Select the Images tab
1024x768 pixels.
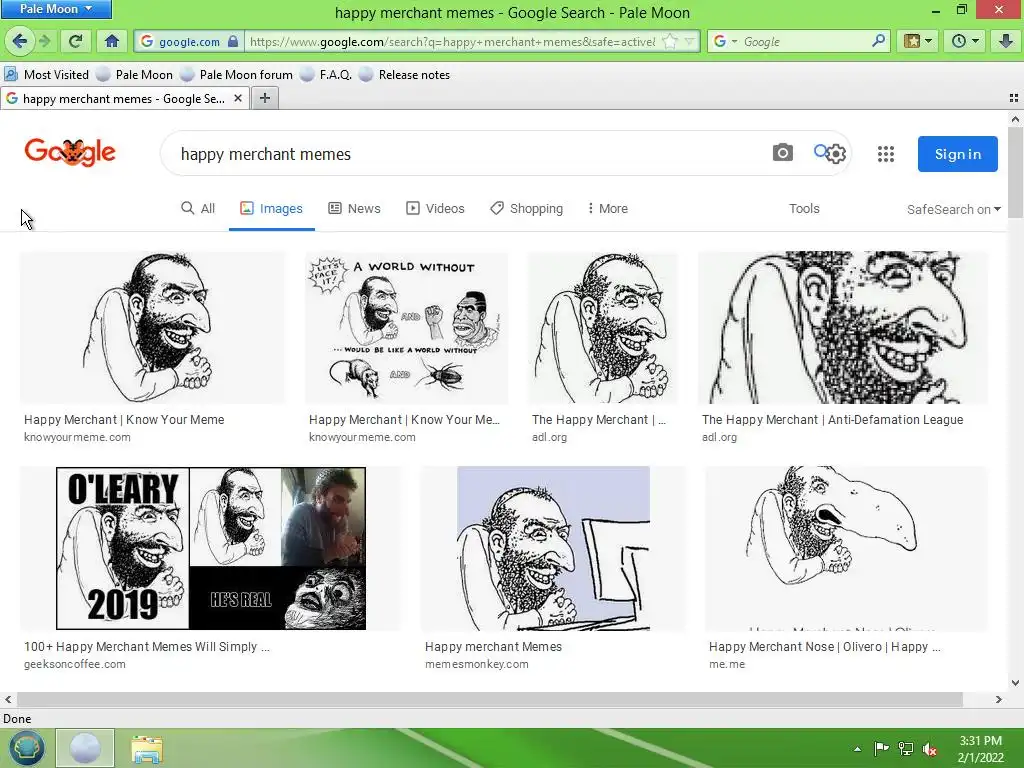[271, 208]
